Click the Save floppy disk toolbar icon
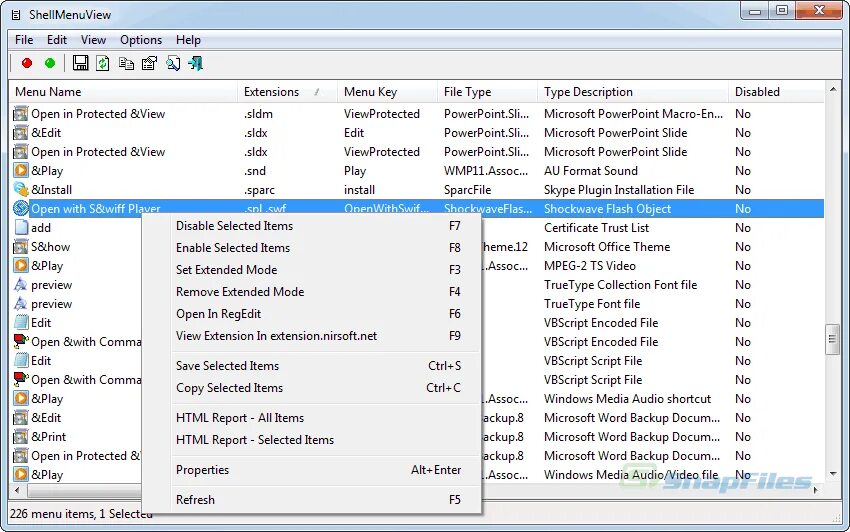Viewport: 850px width, 532px height. point(80,63)
